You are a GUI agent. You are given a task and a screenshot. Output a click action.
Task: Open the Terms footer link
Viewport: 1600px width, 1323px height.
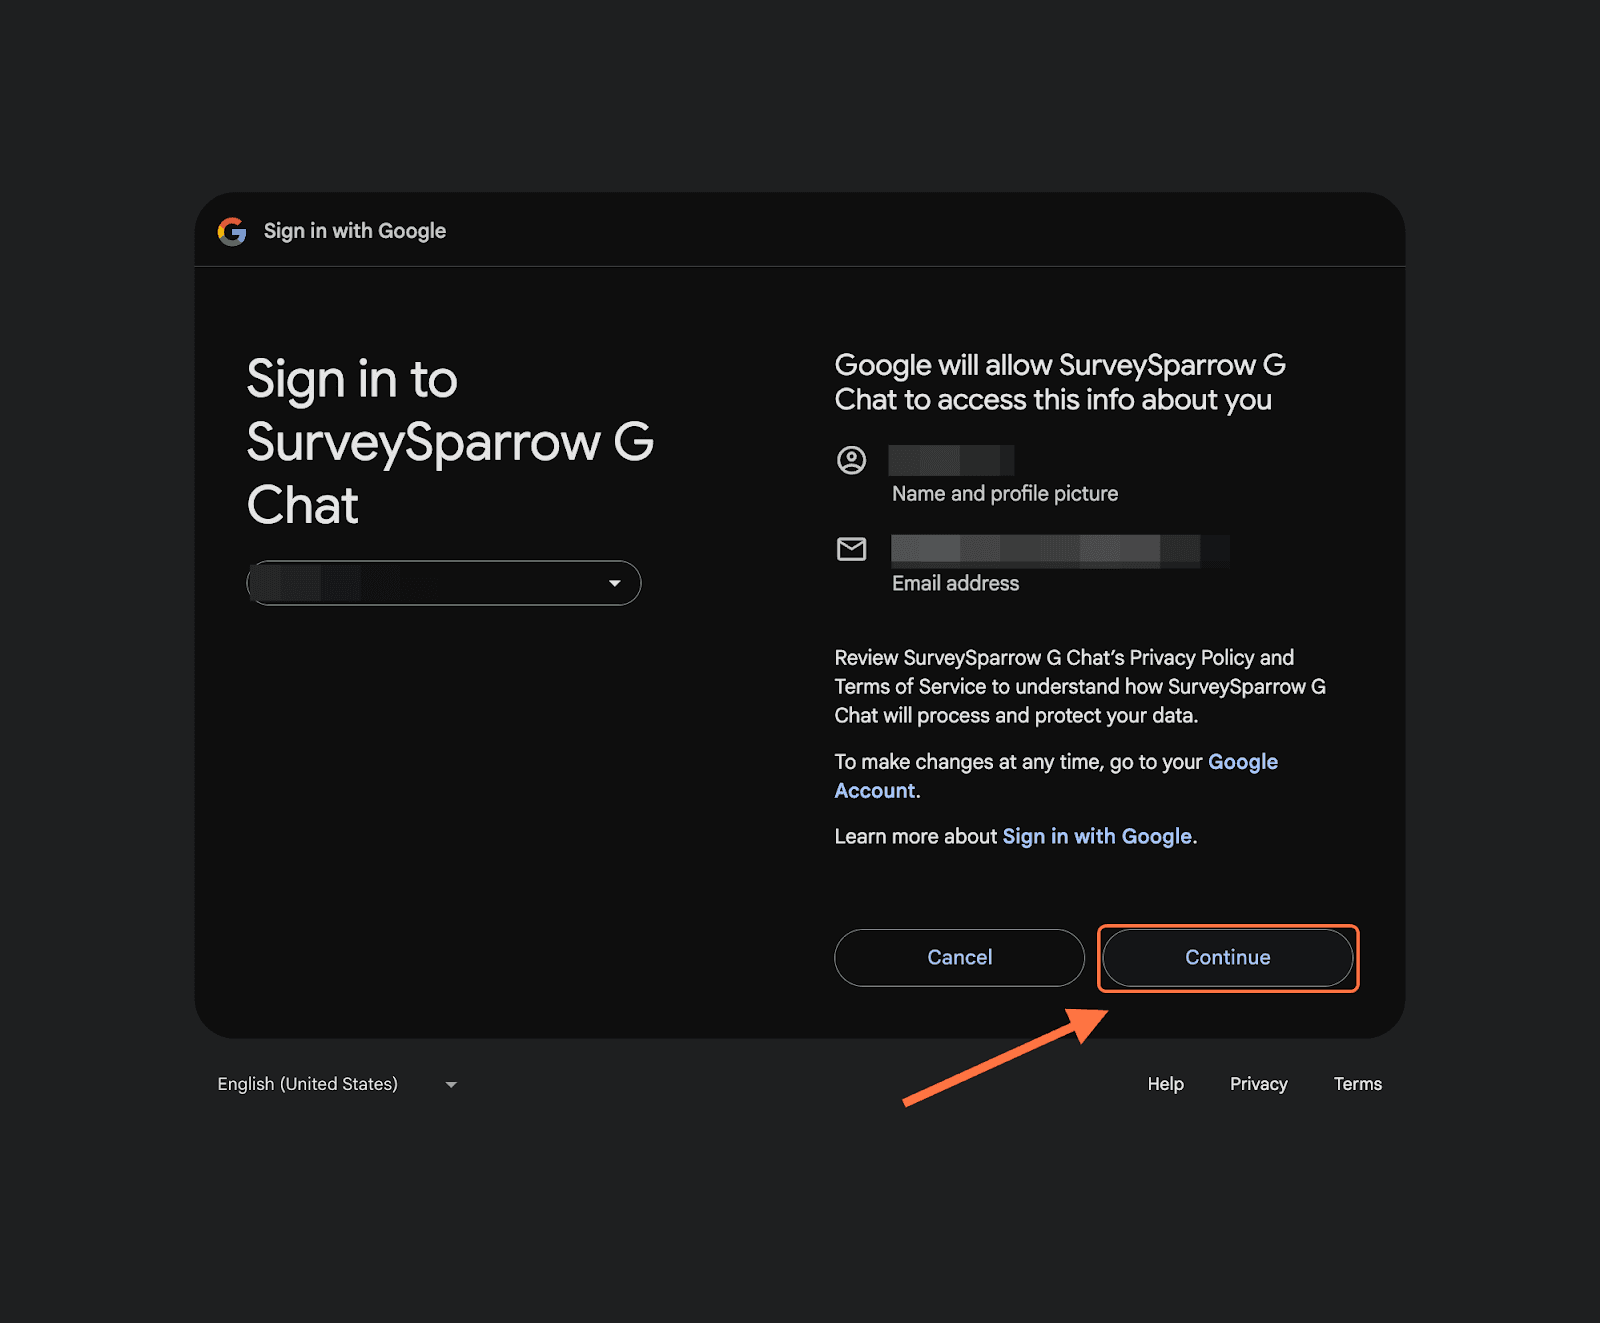pyautogui.click(x=1357, y=1084)
